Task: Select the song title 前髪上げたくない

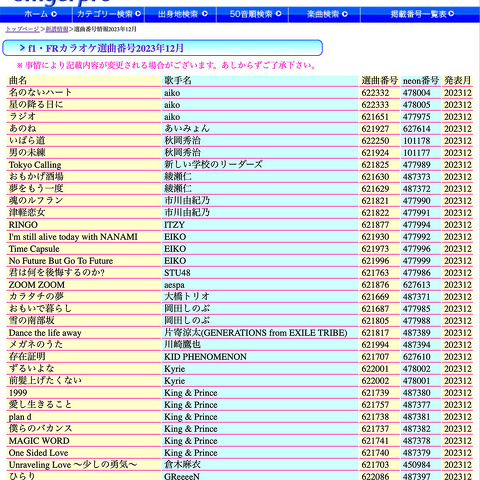Action: [x=45, y=380]
